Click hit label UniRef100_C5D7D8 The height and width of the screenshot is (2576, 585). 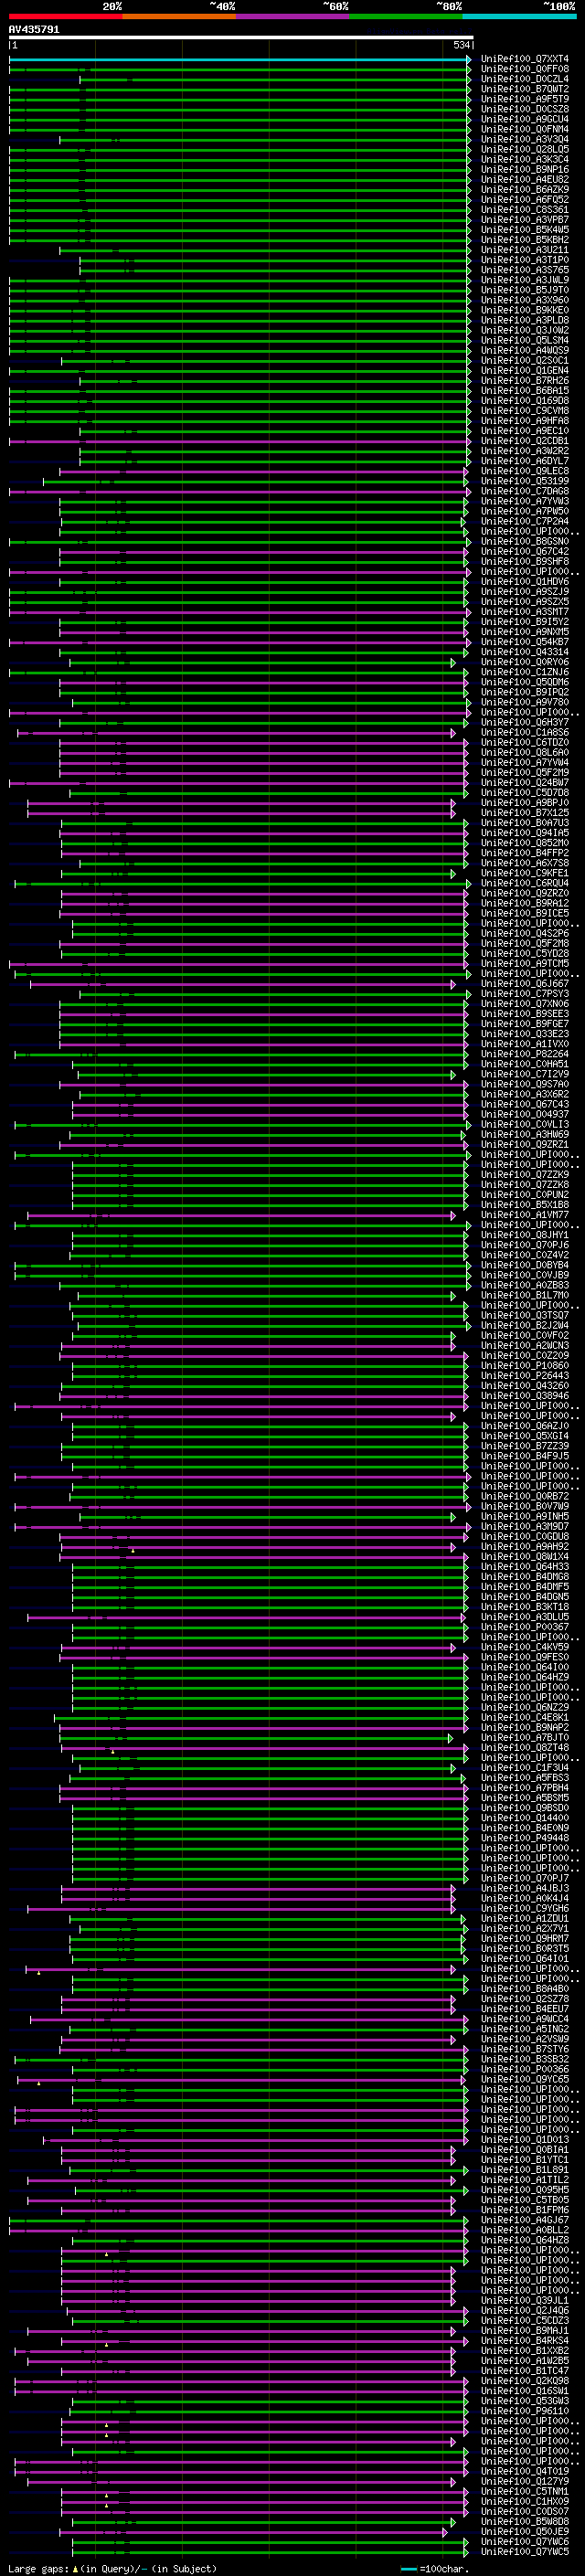(525, 793)
